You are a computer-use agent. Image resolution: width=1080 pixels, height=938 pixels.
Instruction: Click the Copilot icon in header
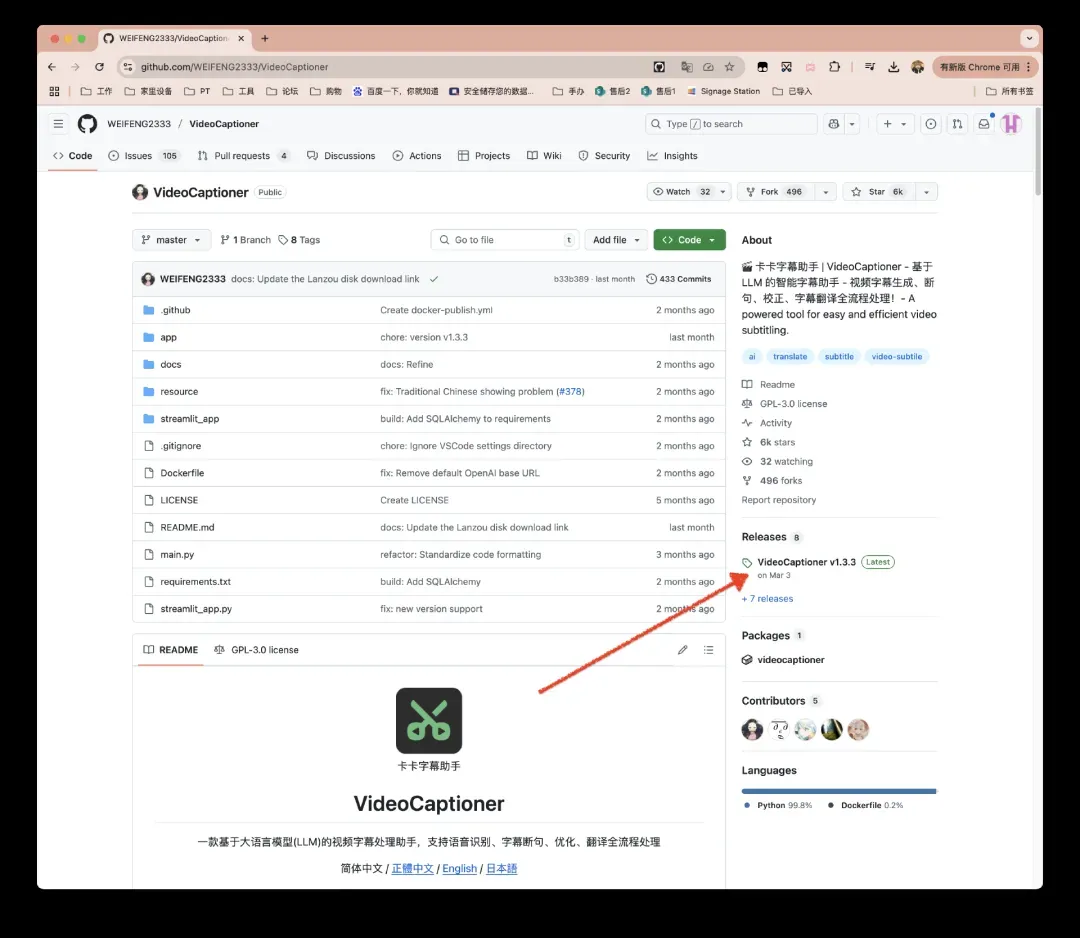pyautogui.click(x=833, y=124)
